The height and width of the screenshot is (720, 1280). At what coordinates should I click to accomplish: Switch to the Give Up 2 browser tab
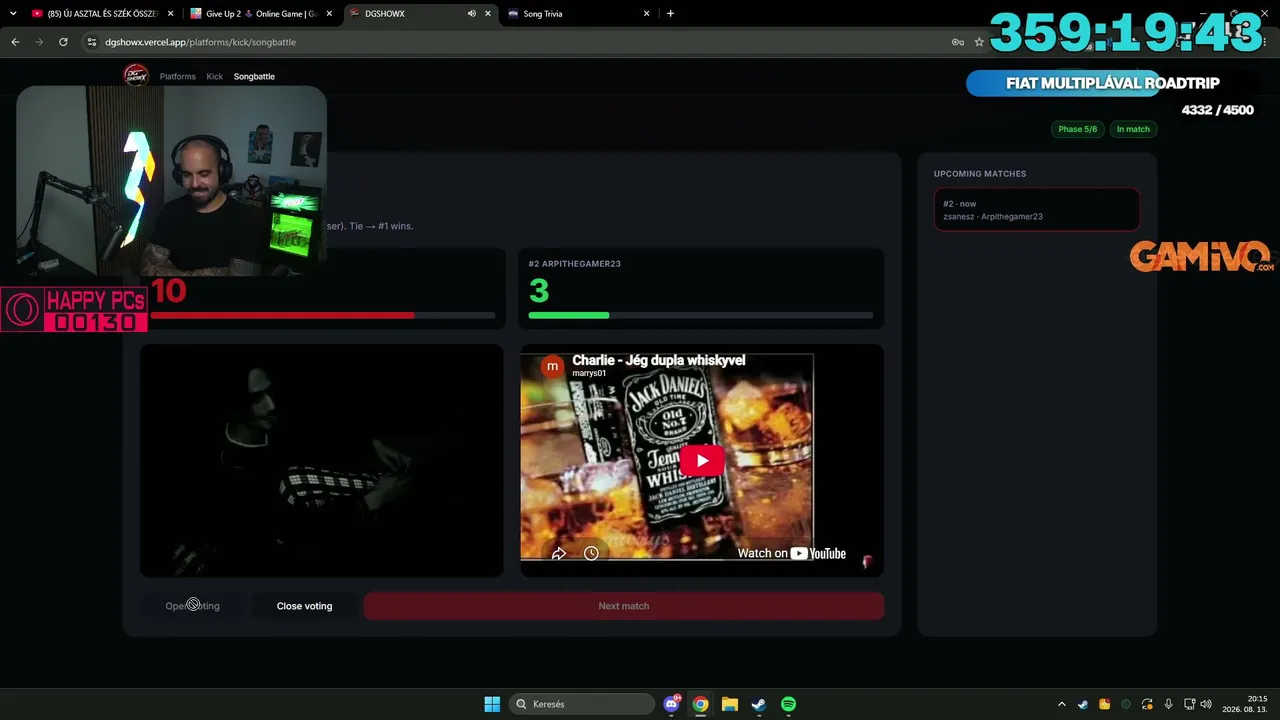point(261,14)
